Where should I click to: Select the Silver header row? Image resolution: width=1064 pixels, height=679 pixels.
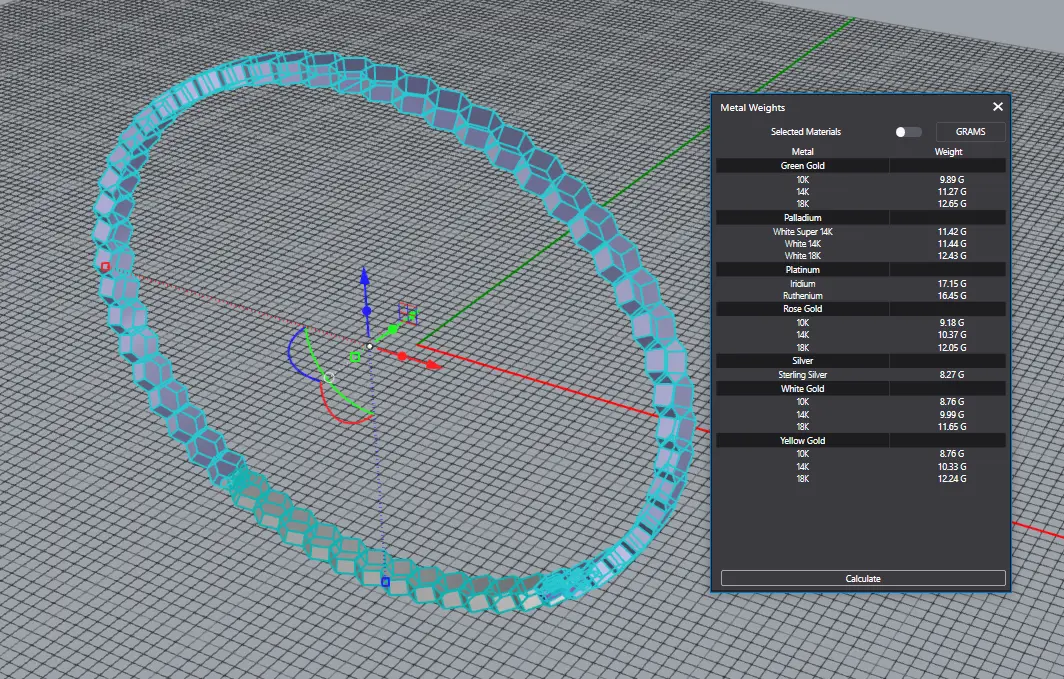(860, 360)
